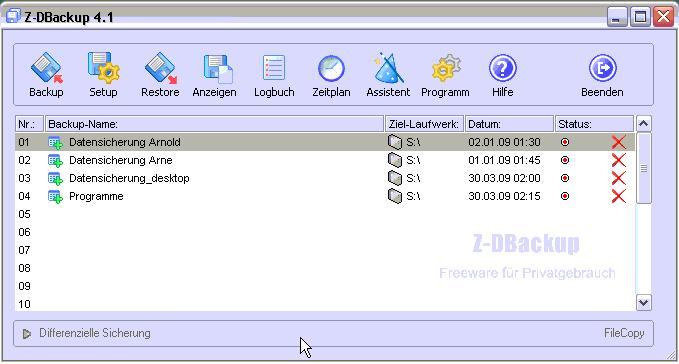
Task: Start the Backup toolbar action
Action: (46, 74)
